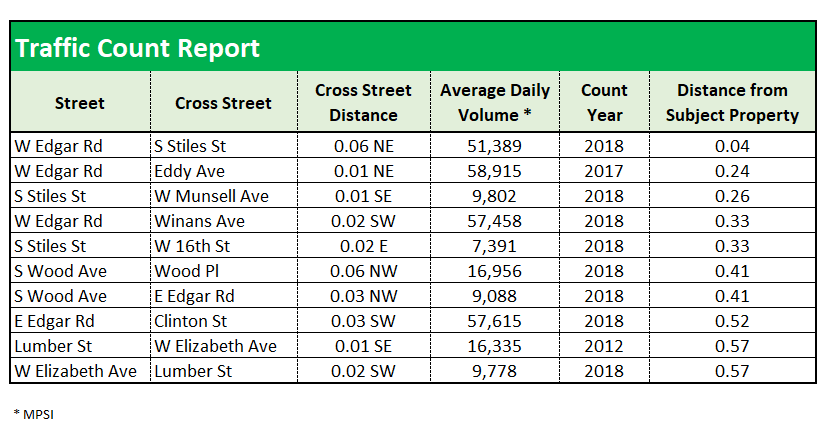Viewport: 831px width, 428px height.
Task: Click the 0.04 distance cell
Action: (739, 146)
